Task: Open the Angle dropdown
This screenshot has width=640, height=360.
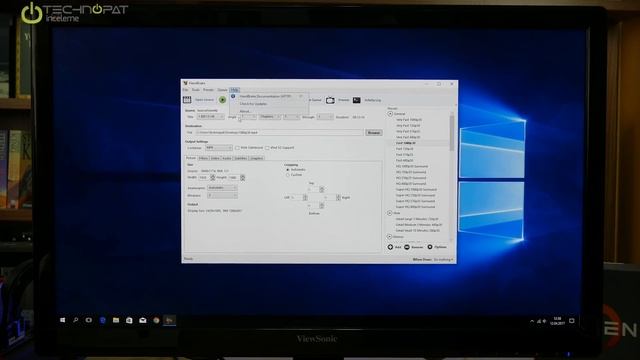Action: click(248, 117)
